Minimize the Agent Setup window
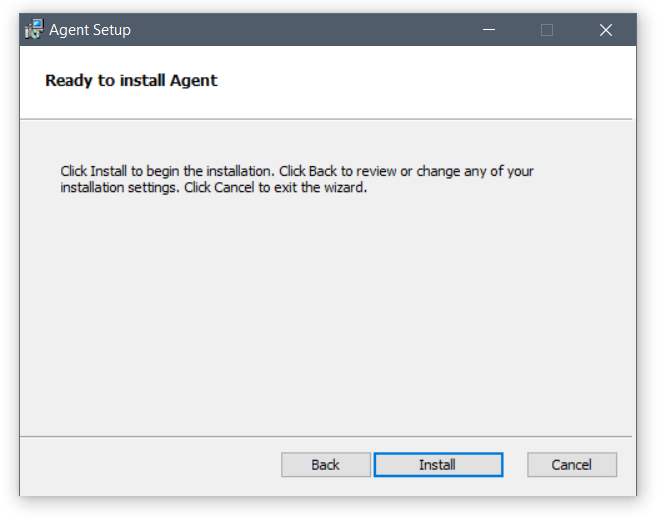 pos(489,30)
